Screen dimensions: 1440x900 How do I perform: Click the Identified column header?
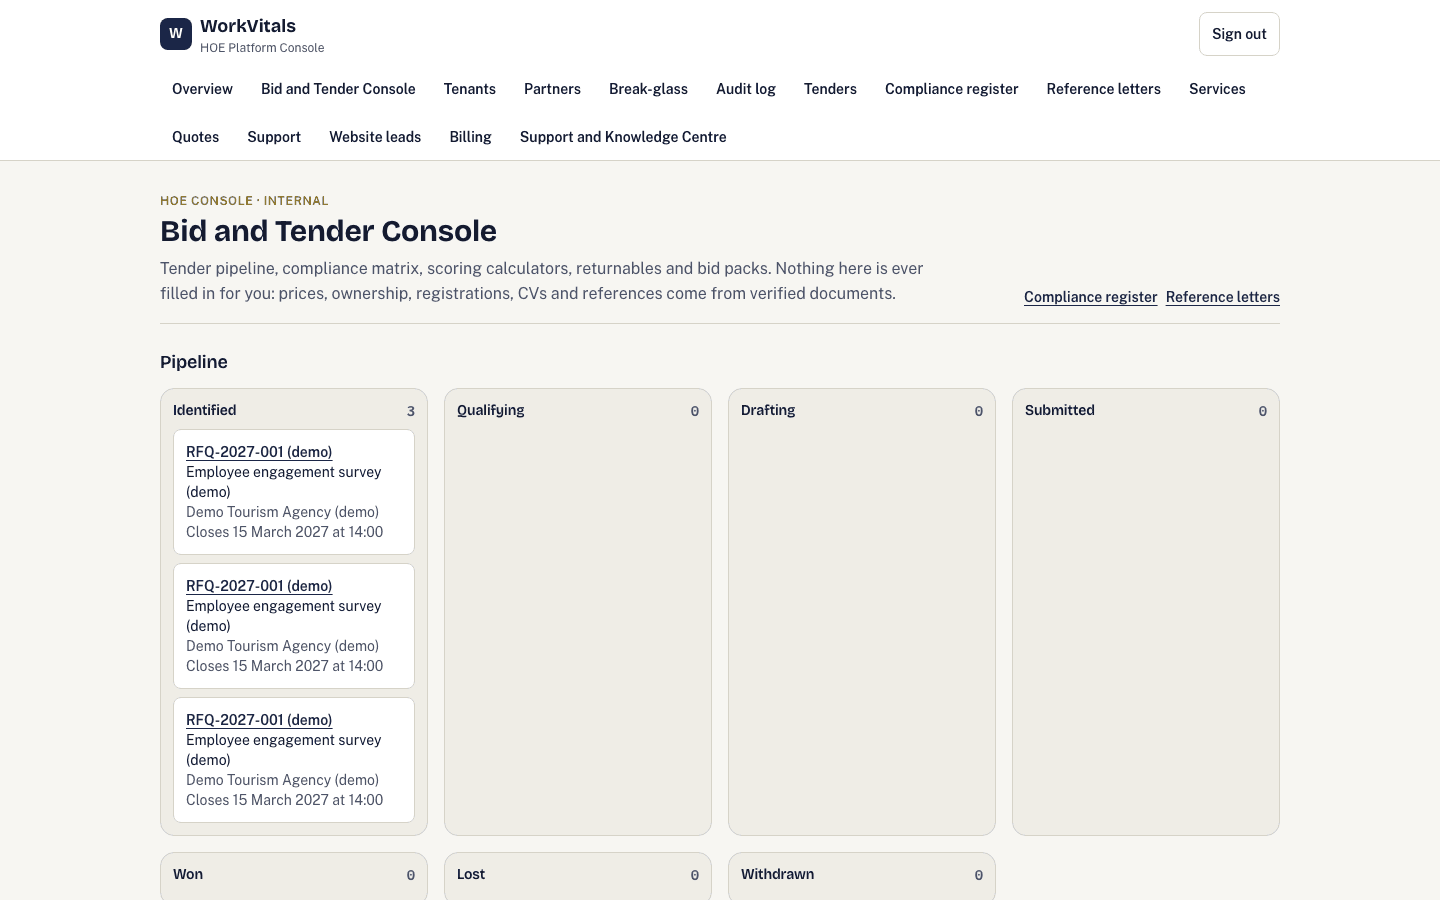(x=205, y=410)
